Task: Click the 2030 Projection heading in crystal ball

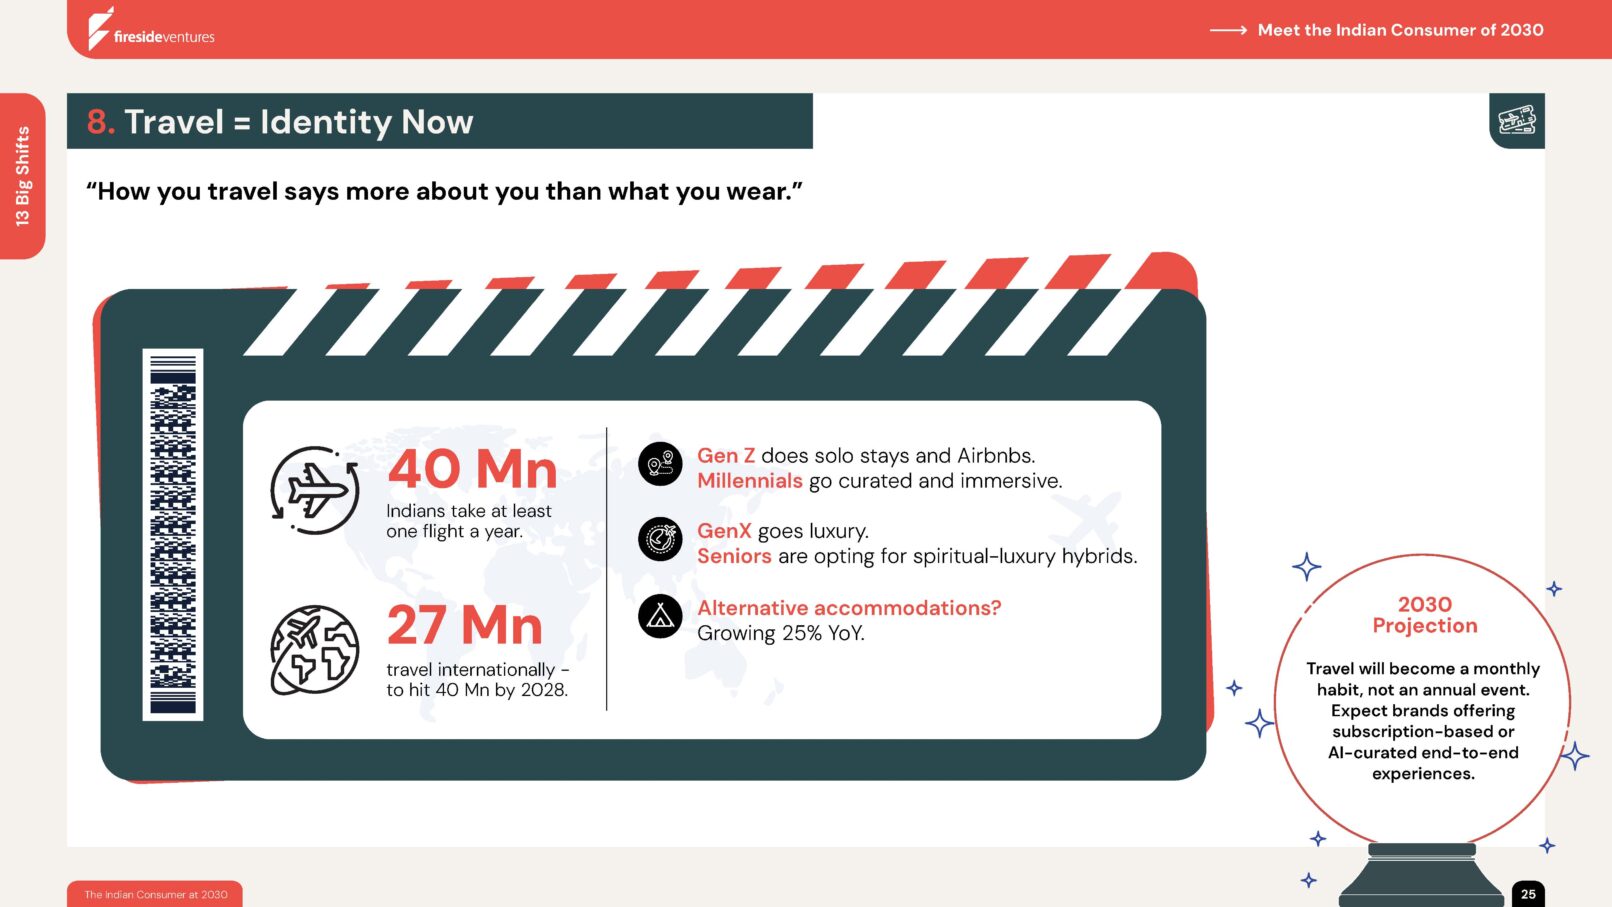Action: [x=1424, y=615]
